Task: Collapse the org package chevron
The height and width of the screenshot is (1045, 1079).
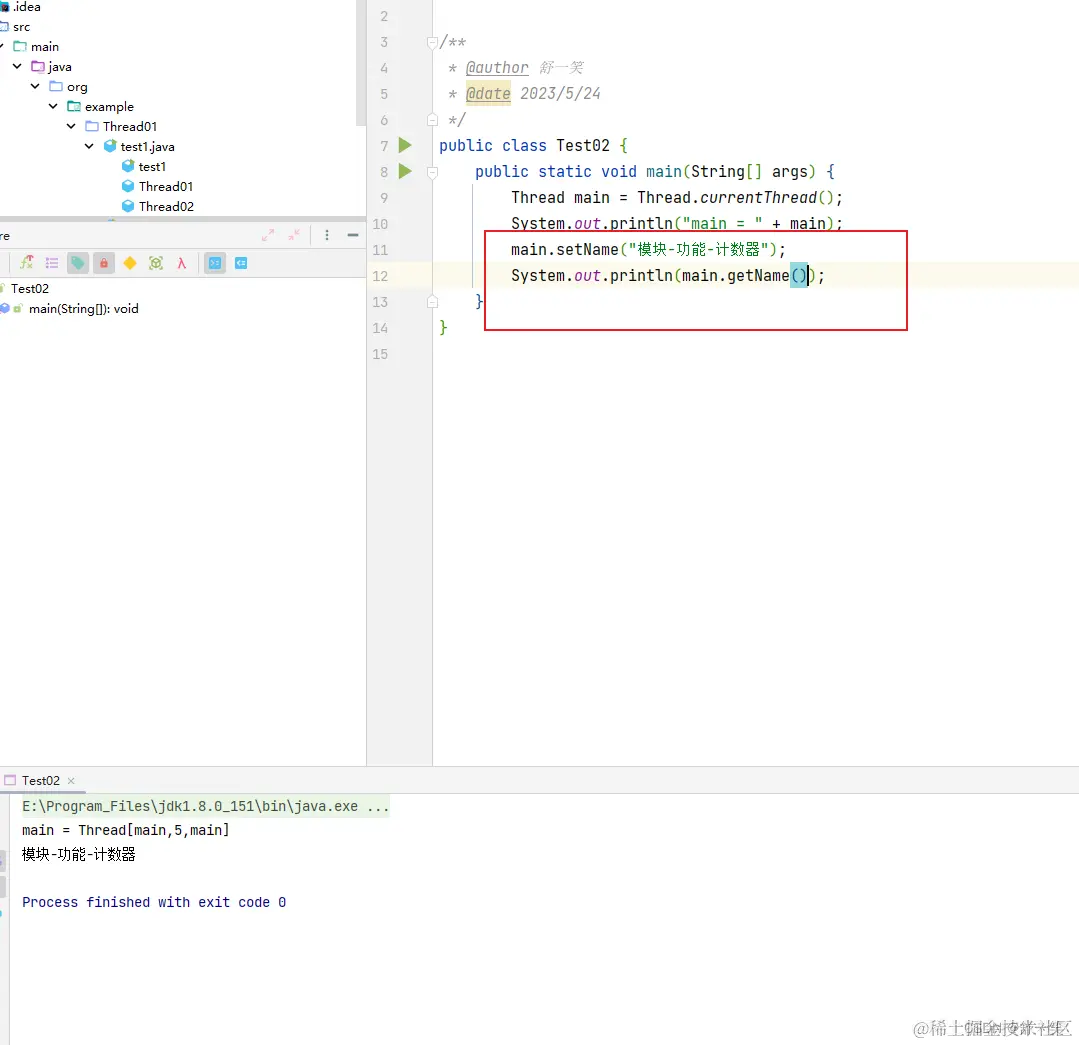Action: [35, 86]
